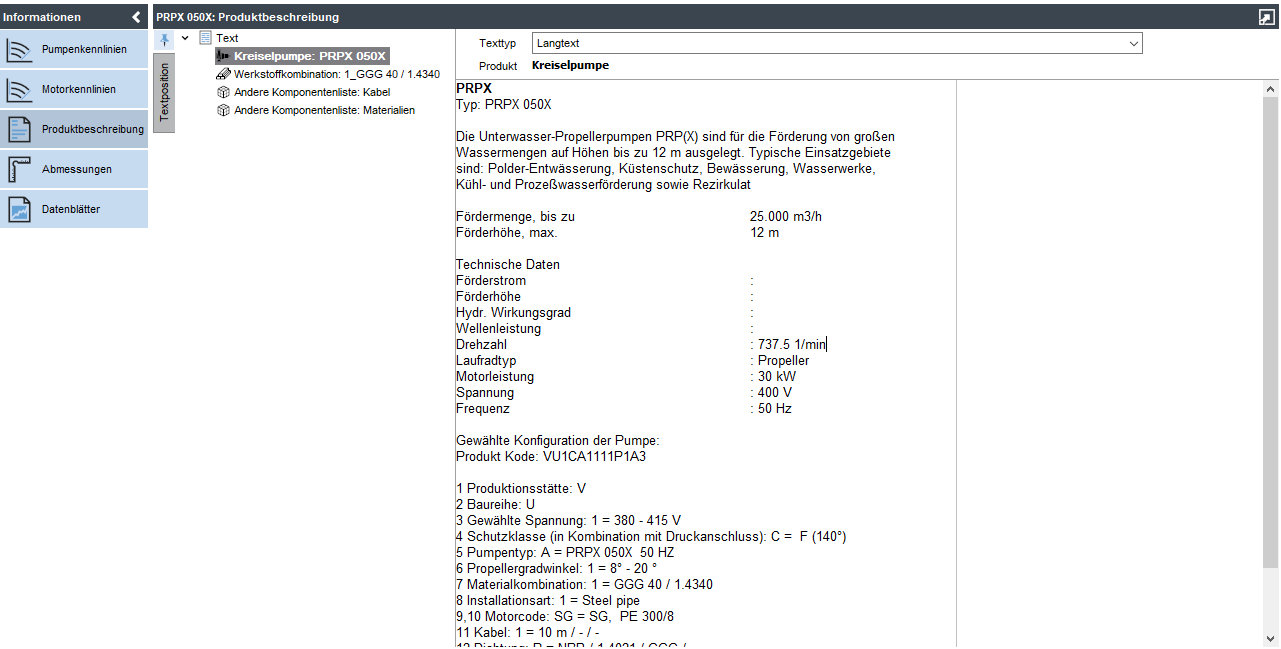
Task: Open the Datenblätter chart icon
Action: pyautogui.click(x=20, y=210)
